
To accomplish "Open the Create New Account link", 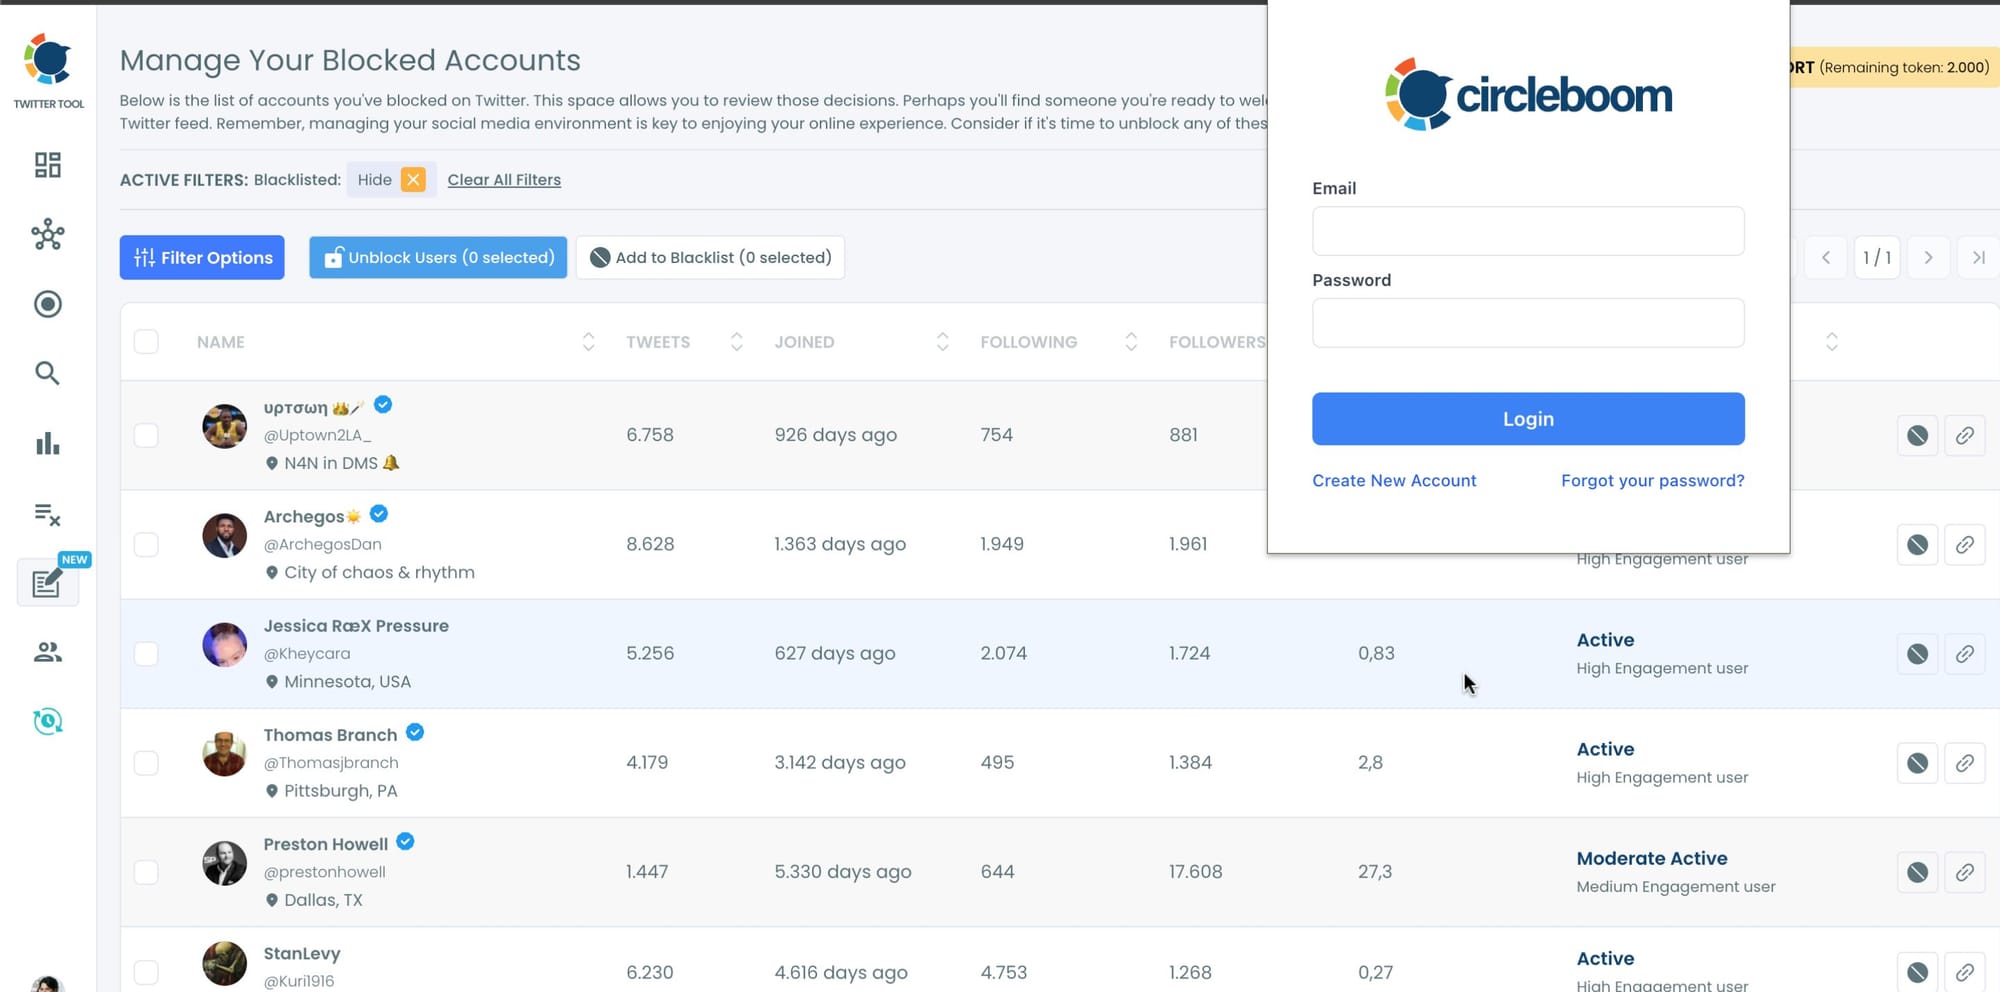I will coord(1394,480).
